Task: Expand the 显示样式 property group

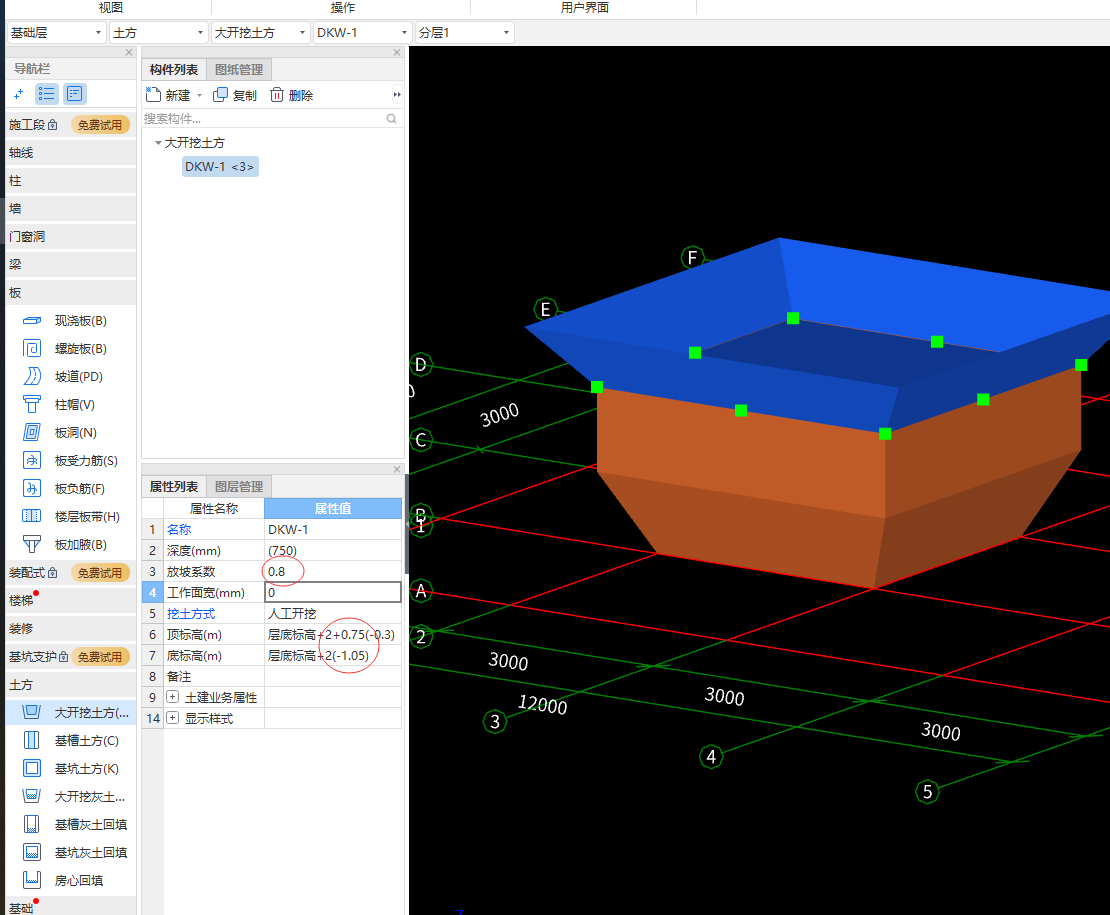Action: point(173,718)
